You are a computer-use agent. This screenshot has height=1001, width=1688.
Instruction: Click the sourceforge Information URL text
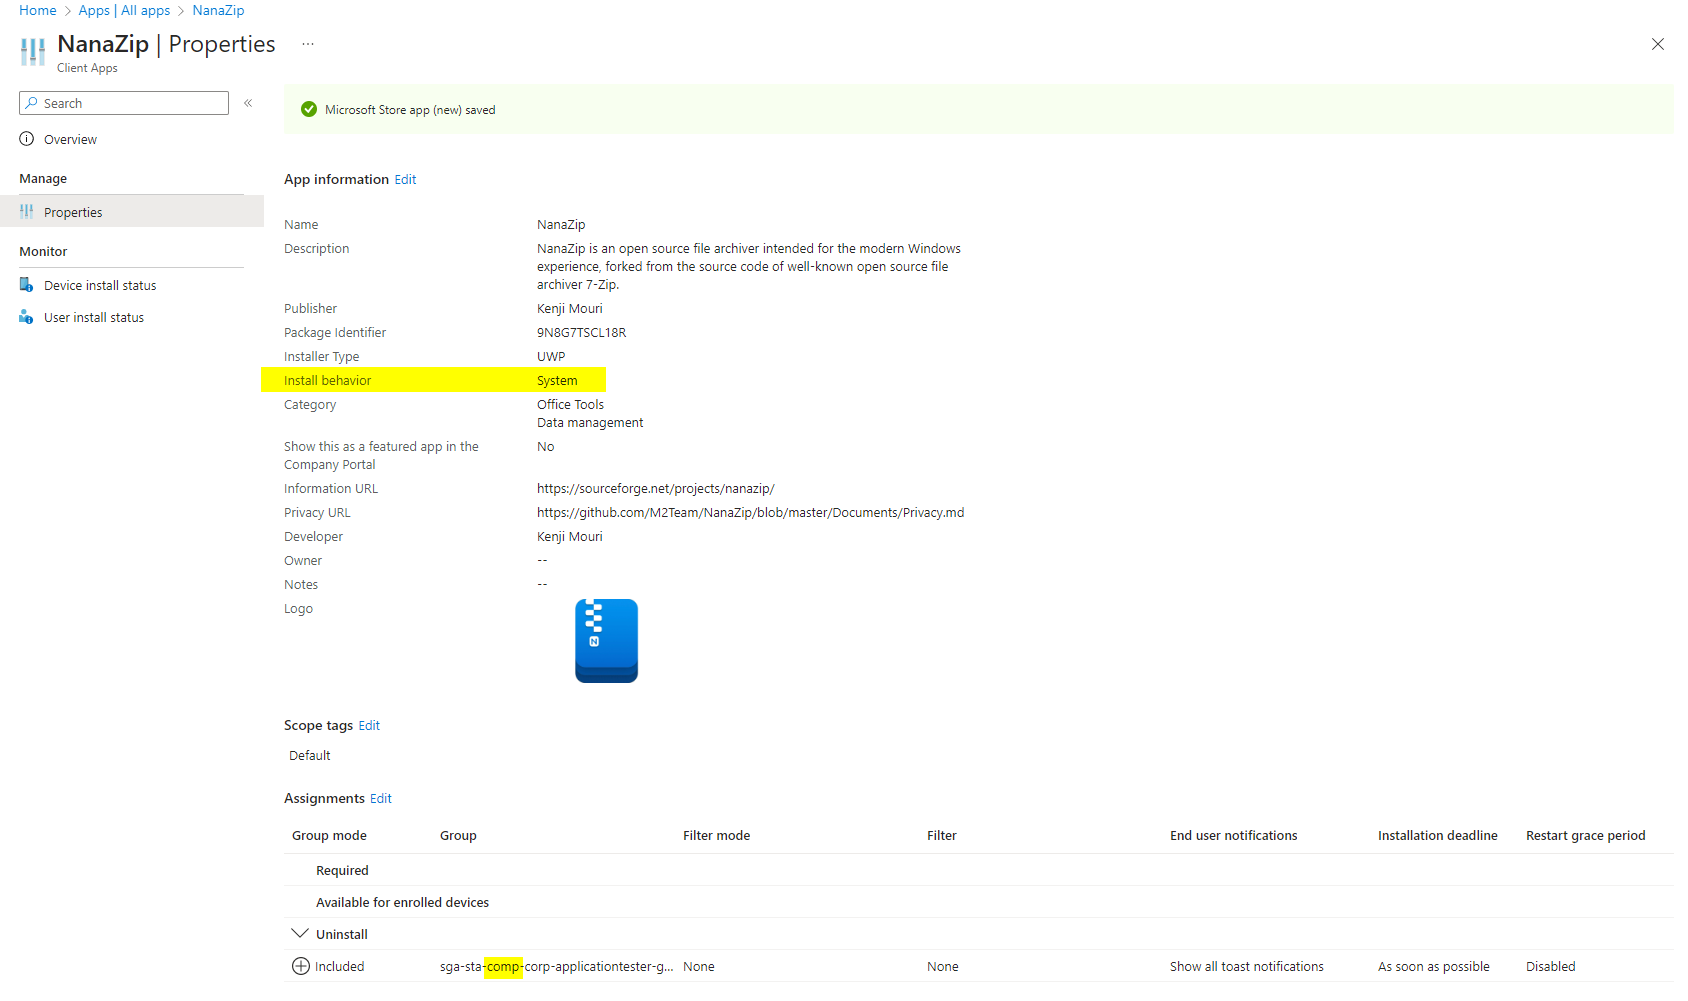click(655, 489)
